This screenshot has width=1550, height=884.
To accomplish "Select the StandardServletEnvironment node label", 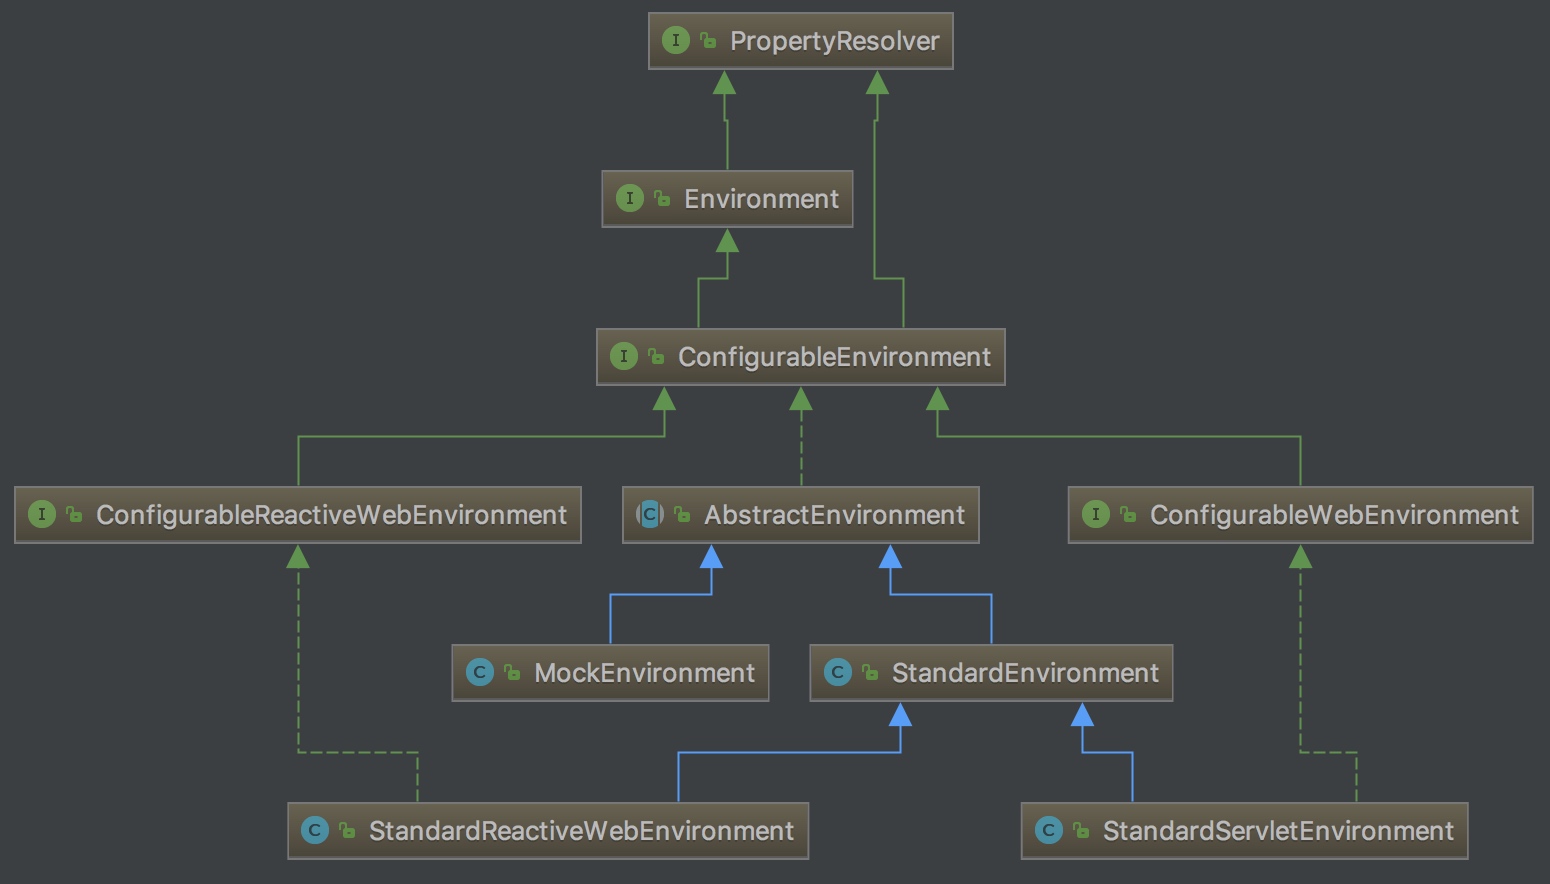I will [x=1278, y=831].
